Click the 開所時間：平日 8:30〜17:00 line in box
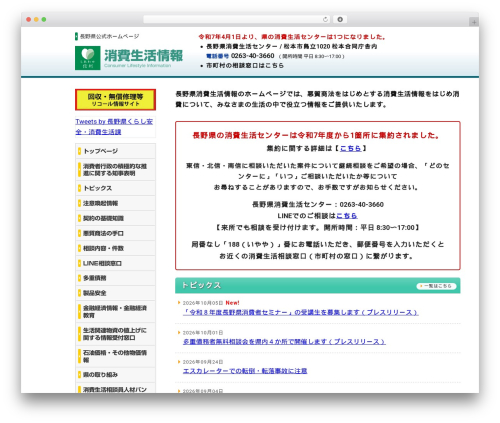 pyautogui.click(x=318, y=227)
